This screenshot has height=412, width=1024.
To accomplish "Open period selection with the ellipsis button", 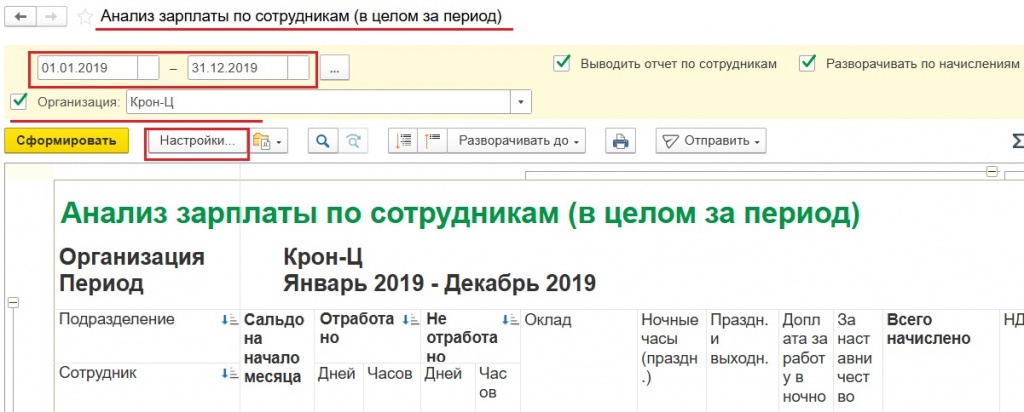I will tap(334, 69).
